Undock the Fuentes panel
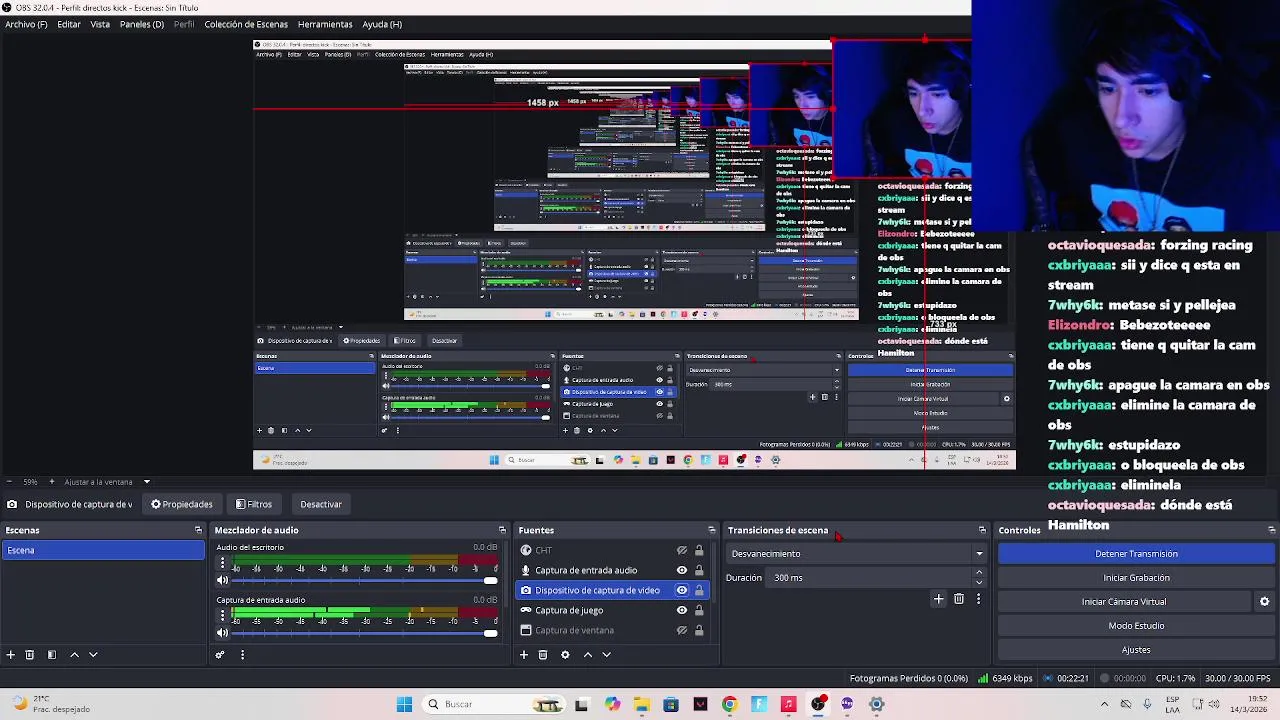 pos(711,530)
